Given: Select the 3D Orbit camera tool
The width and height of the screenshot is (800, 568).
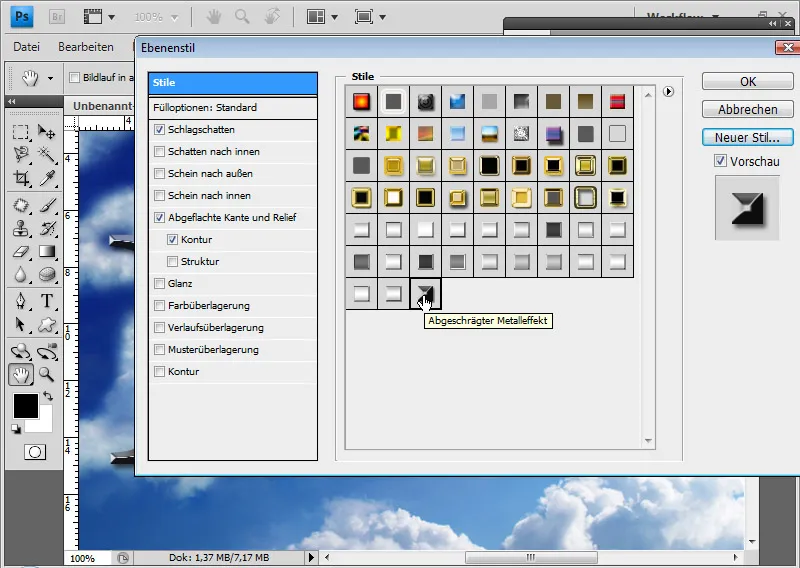Looking at the screenshot, I should pos(46,352).
